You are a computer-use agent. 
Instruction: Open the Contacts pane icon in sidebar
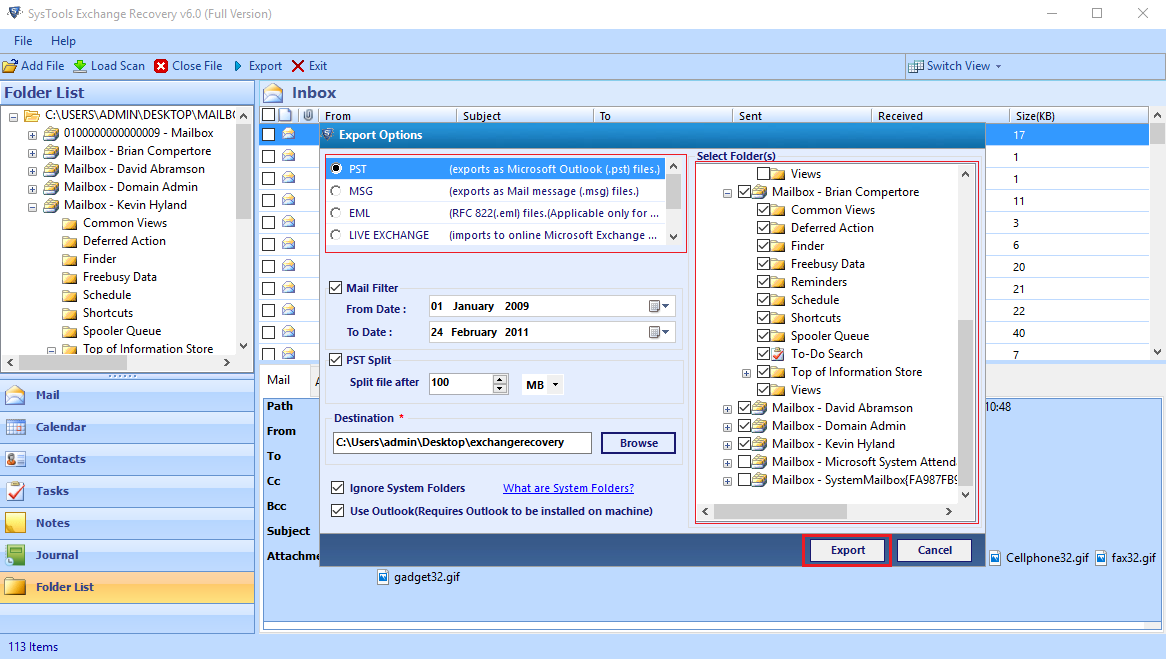pyautogui.click(x=16, y=459)
